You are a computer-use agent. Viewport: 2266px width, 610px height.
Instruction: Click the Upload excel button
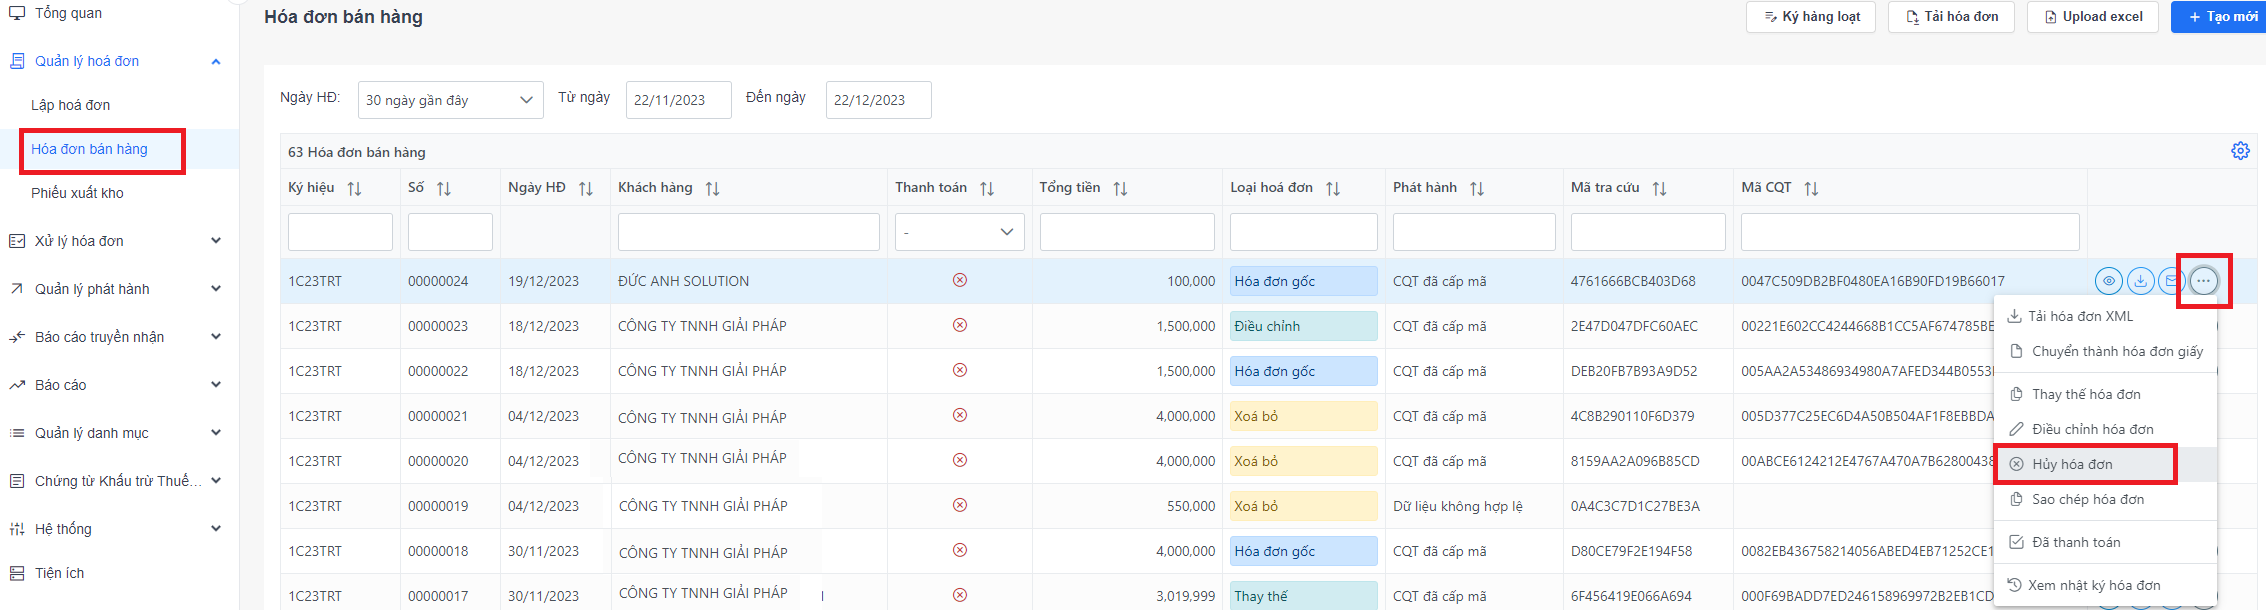coord(2093,17)
